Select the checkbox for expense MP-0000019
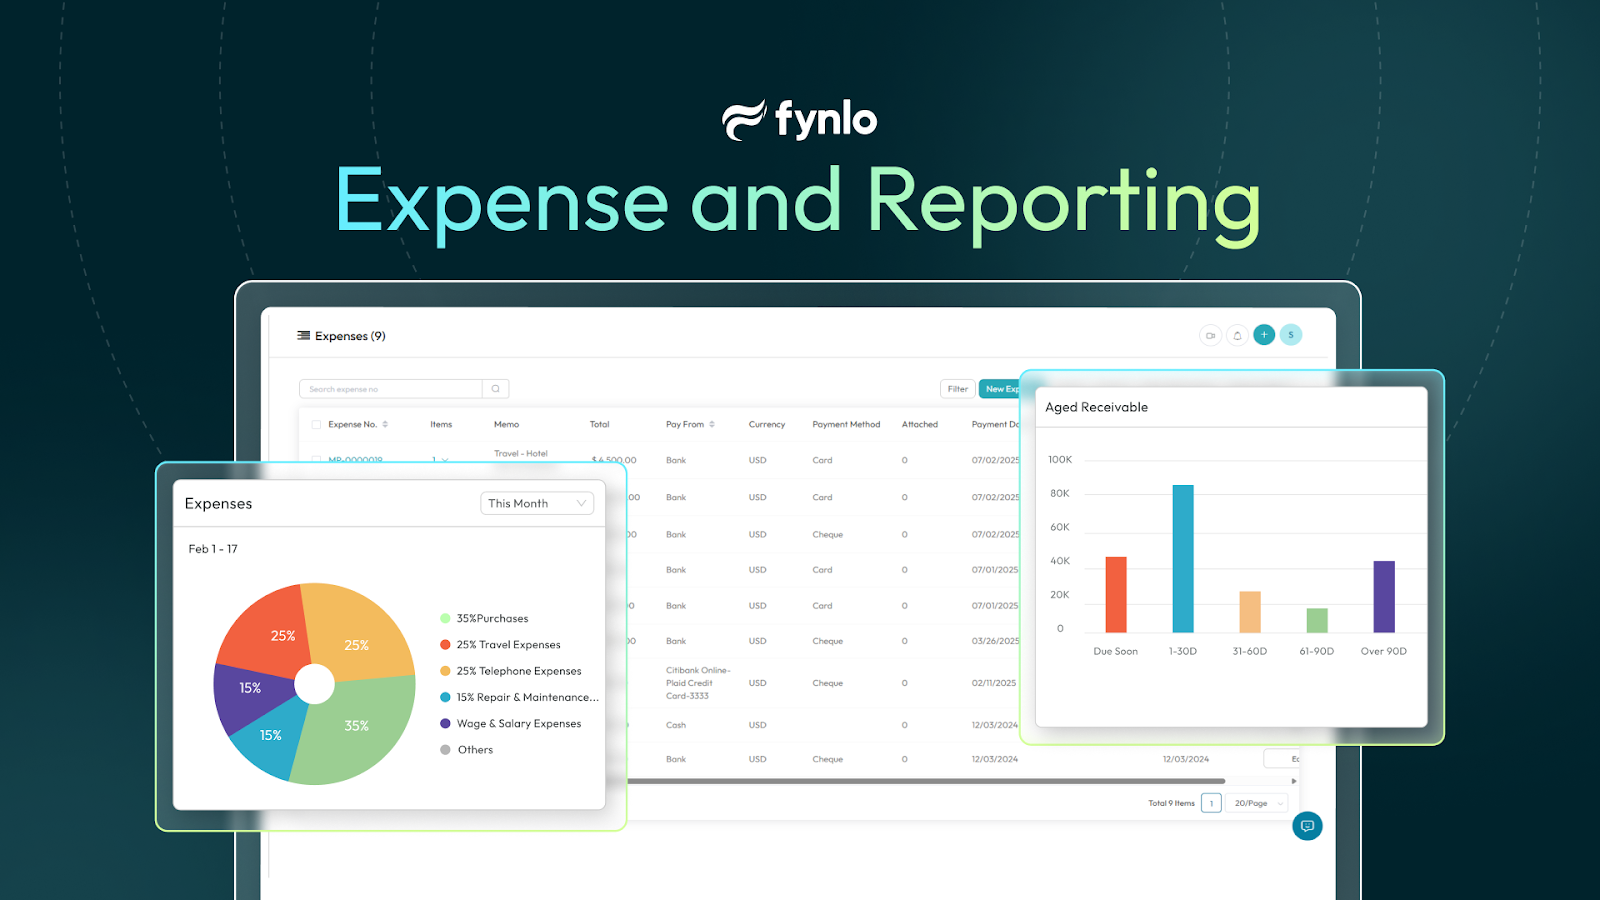1600x900 pixels. (314, 460)
